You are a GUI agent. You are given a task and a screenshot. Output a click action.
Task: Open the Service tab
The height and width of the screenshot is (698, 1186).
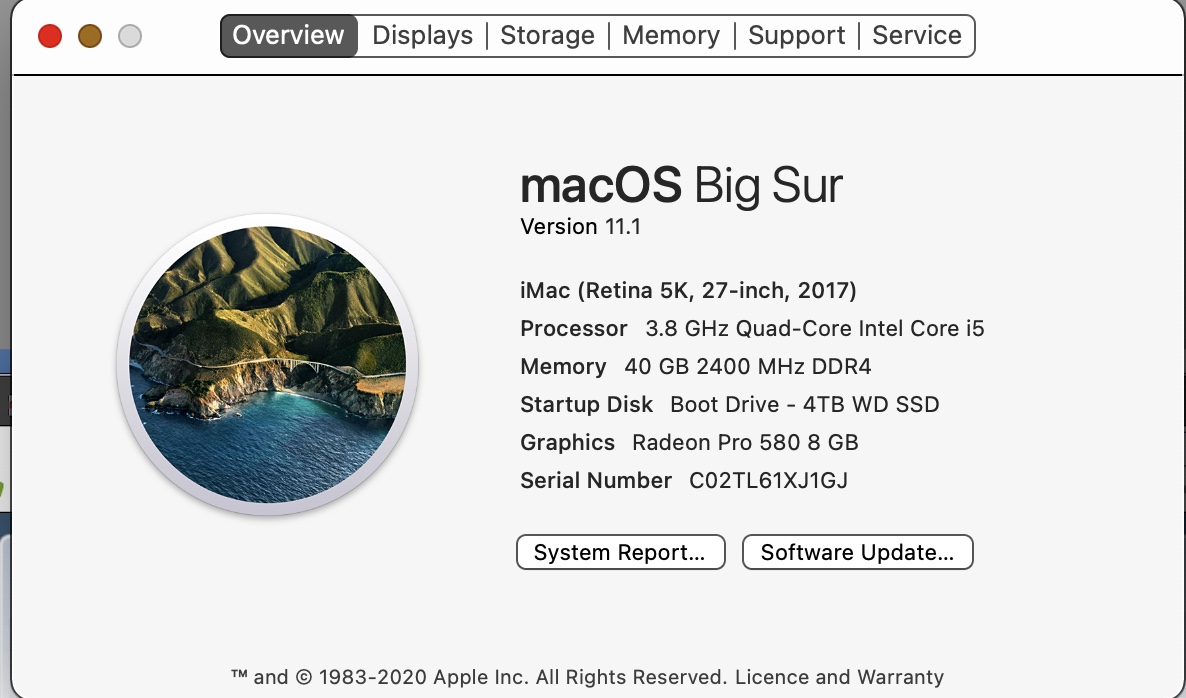coord(917,36)
